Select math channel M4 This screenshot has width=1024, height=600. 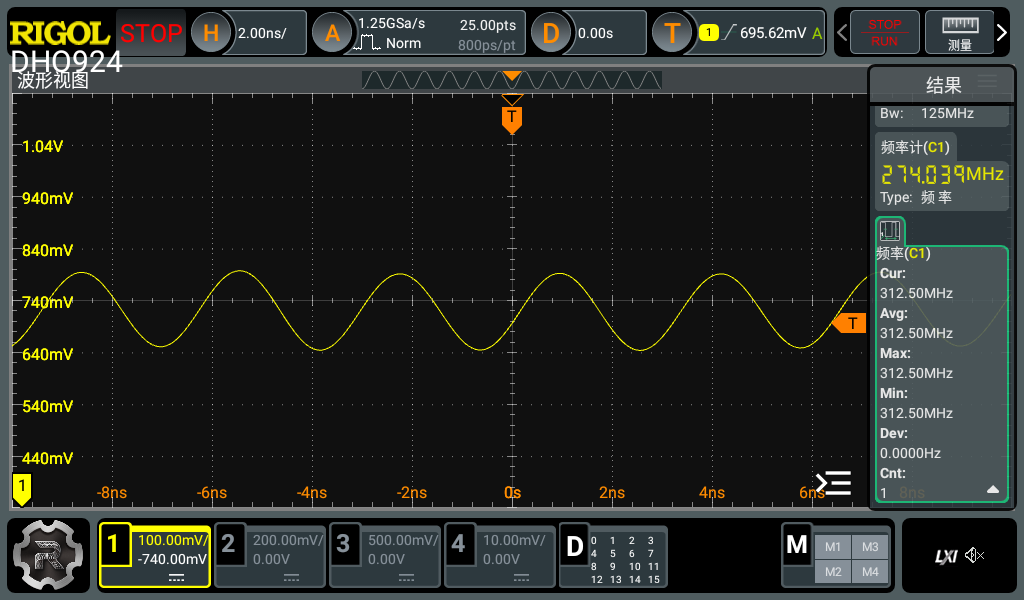tap(870, 572)
